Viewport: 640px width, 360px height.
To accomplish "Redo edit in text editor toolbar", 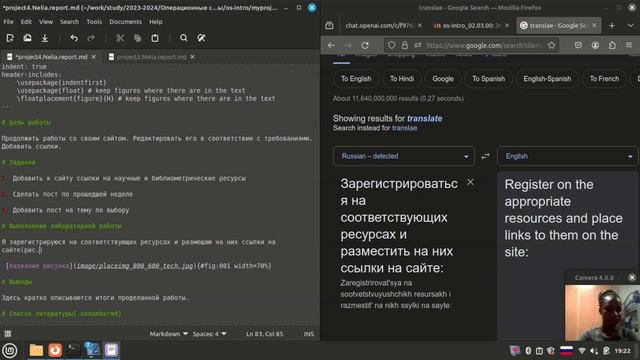I will pos(91,38).
